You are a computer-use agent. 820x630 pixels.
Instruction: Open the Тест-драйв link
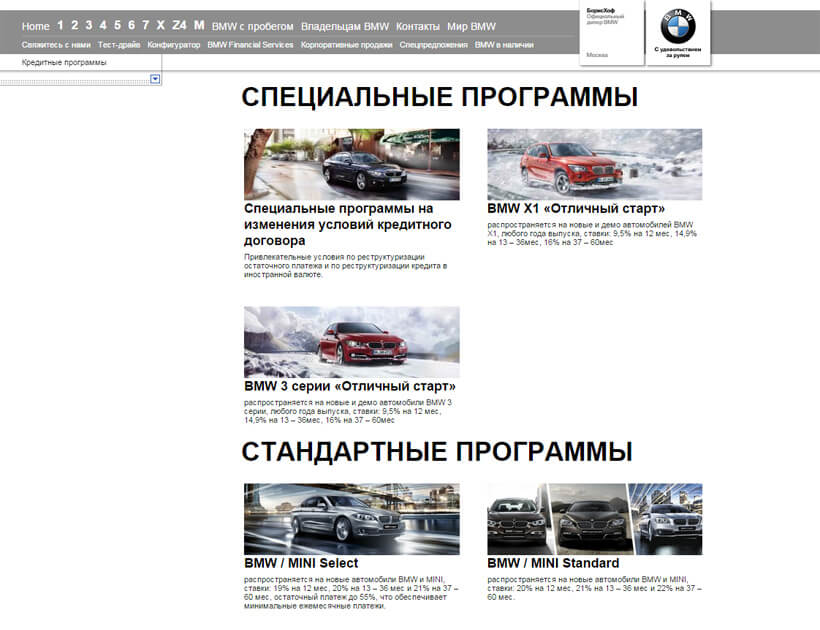(x=119, y=45)
